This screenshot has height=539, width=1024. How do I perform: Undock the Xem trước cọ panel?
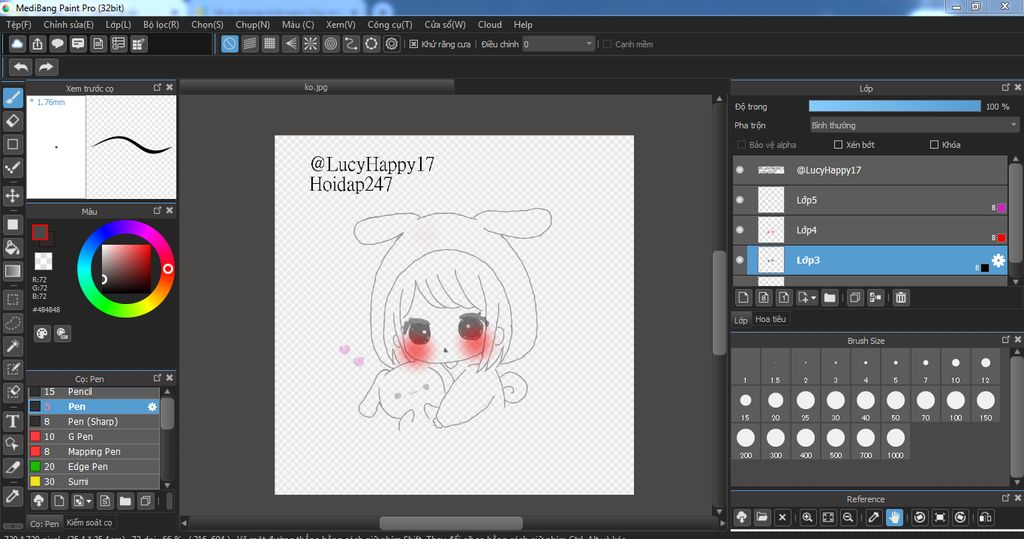point(157,87)
